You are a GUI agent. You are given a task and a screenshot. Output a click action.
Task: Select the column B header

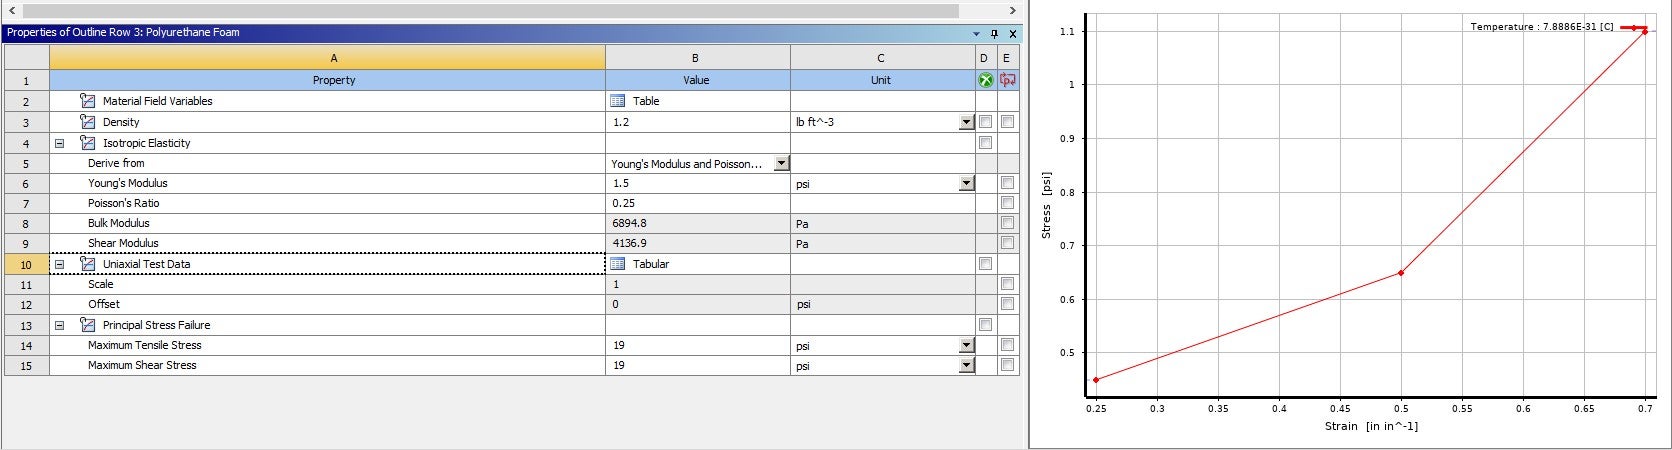pyautogui.click(x=698, y=58)
